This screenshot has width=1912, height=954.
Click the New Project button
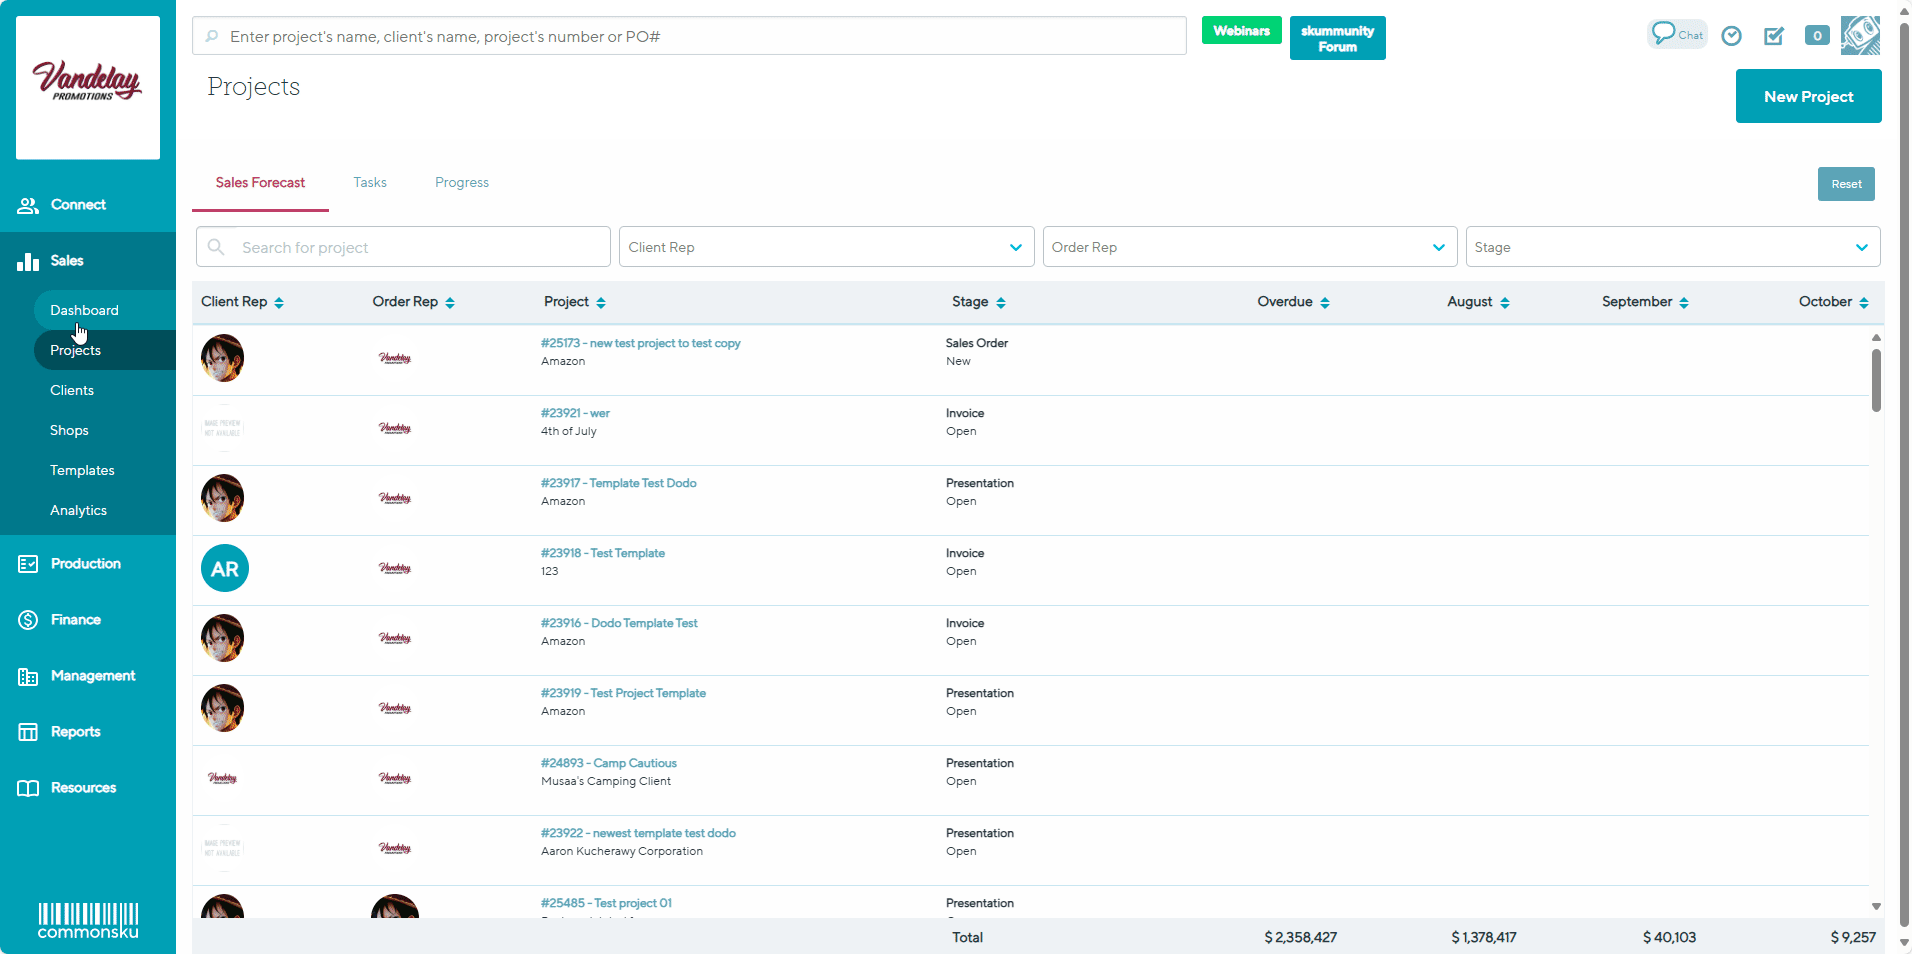point(1808,97)
